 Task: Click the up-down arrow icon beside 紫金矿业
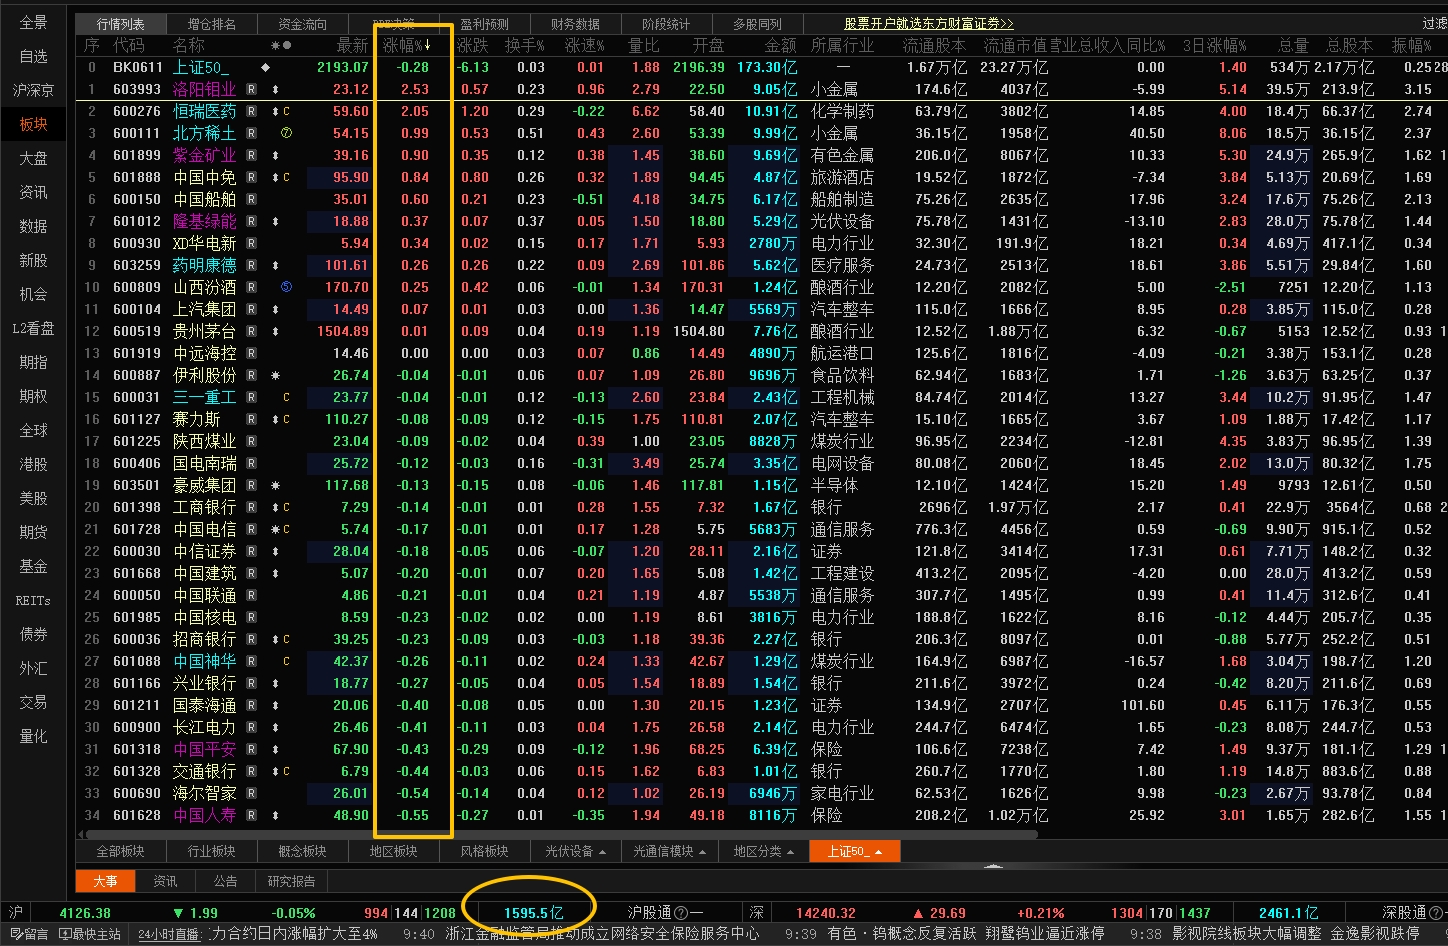tap(276, 155)
